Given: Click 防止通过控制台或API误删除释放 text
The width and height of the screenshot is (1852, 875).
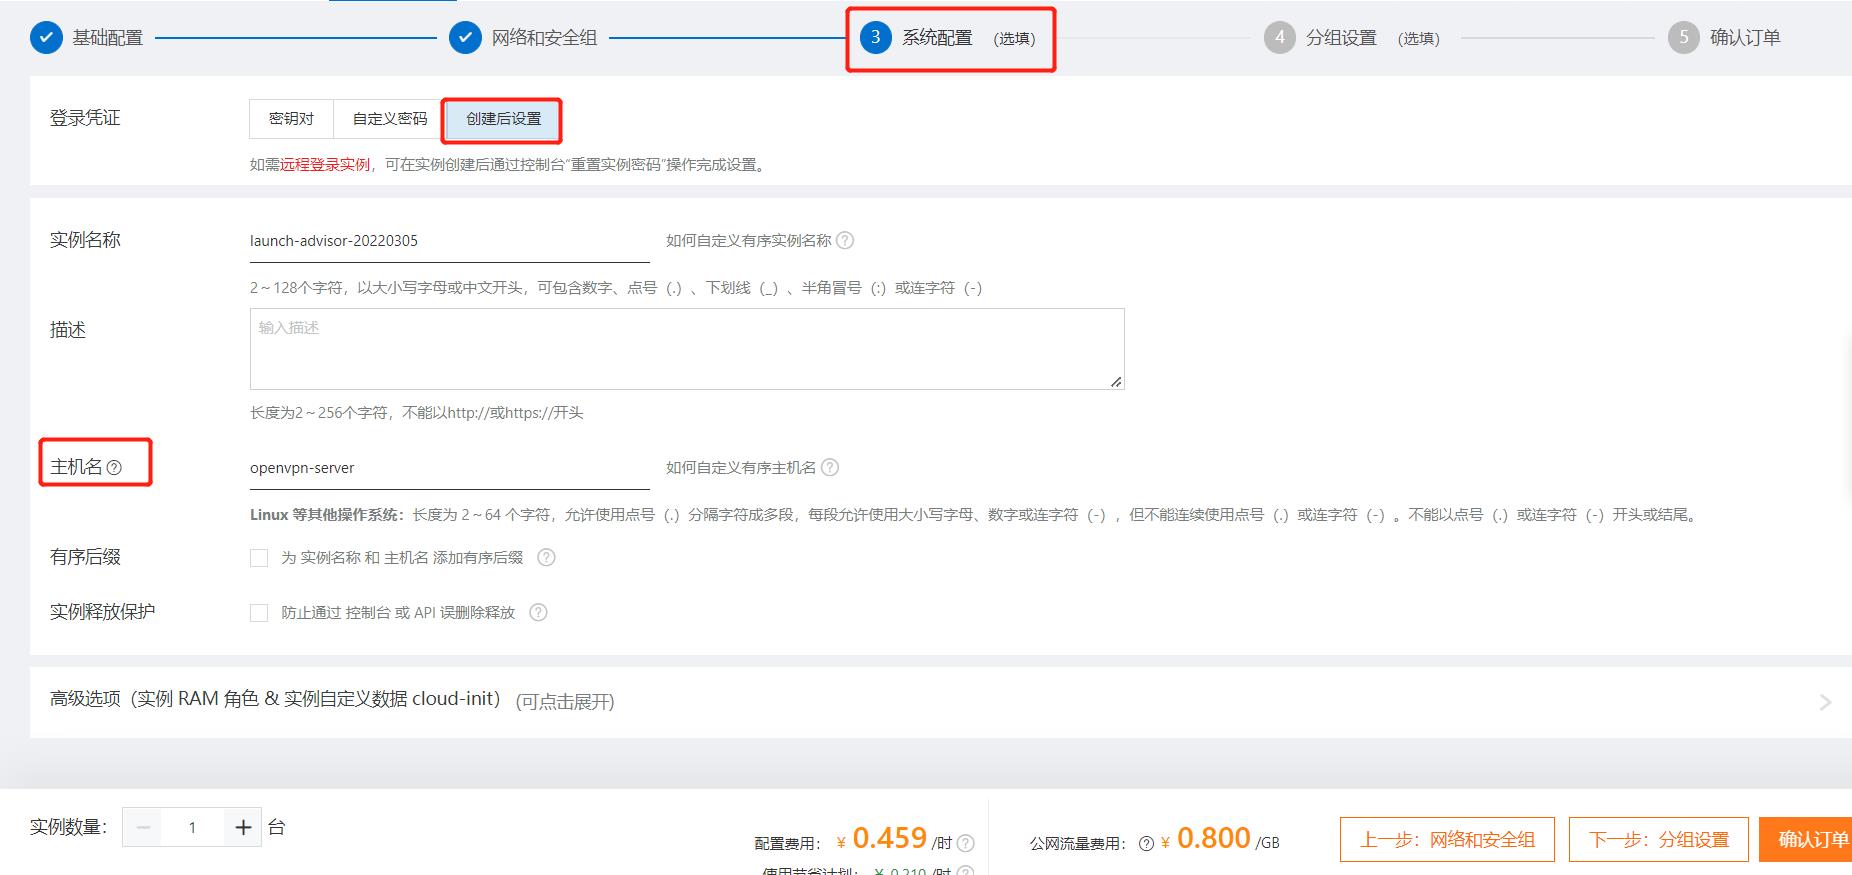Looking at the screenshot, I should click(398, 612).
